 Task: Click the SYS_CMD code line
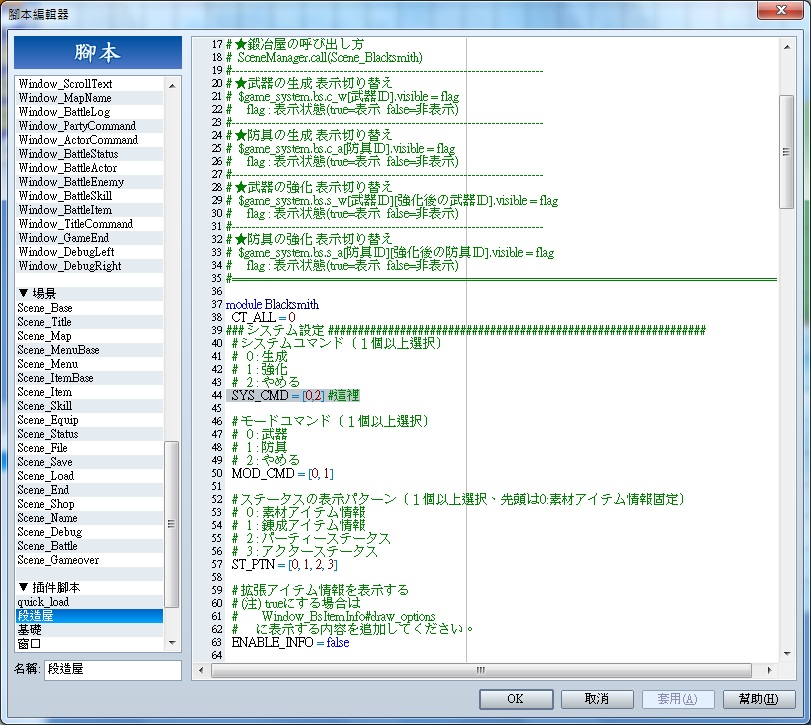pyautogui.click(x=295, y=396)
